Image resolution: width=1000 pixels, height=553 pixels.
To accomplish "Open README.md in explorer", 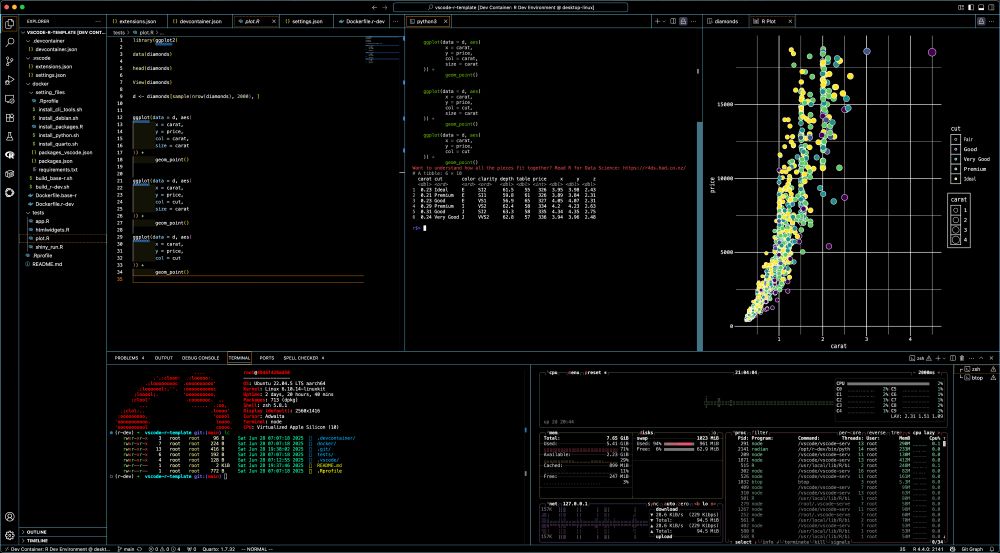I will click(x=64, y=264).
